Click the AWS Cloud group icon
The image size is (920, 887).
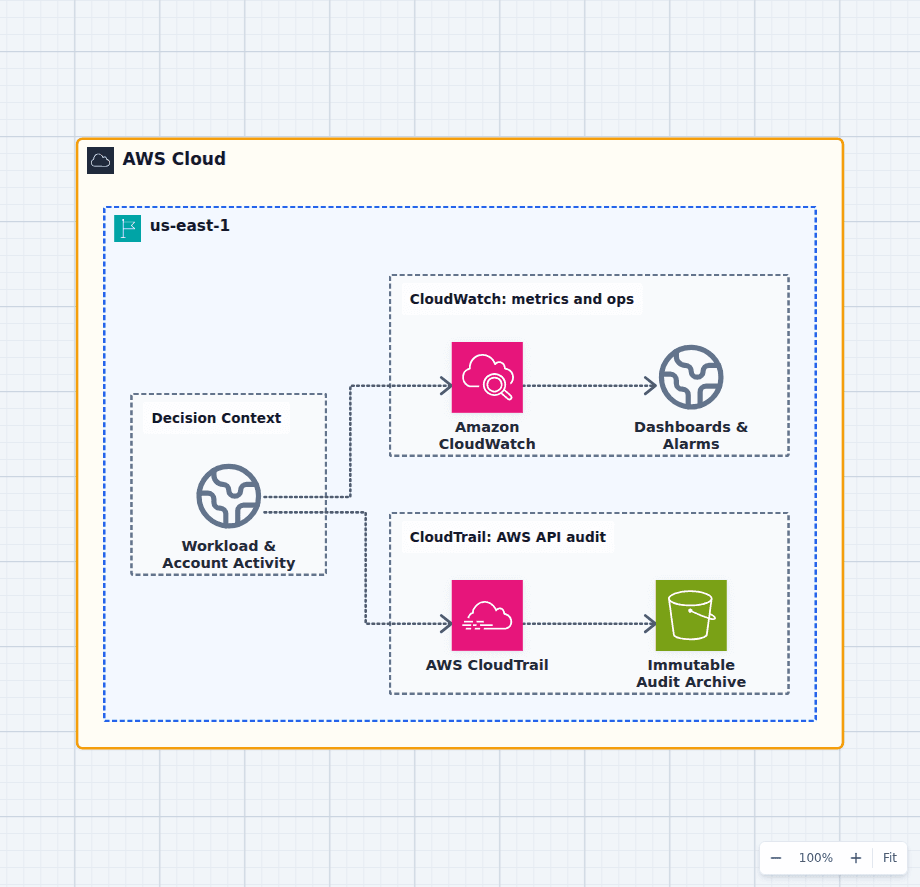[100, 161]
